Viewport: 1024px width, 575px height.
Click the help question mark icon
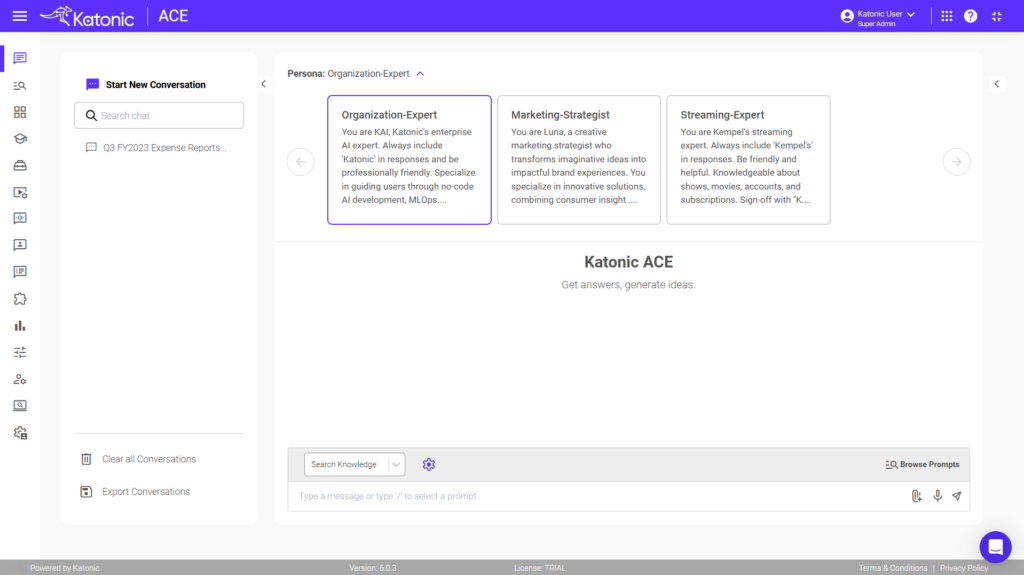[x=970, y=16]
